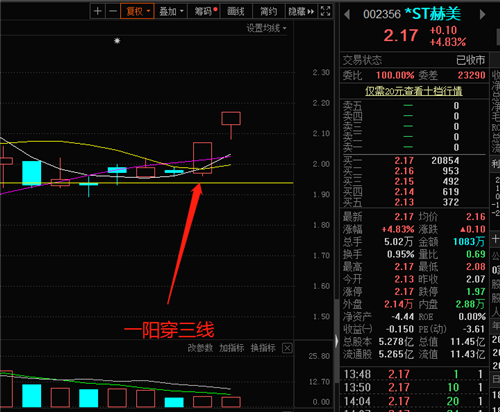This screenshot has width=500, height=412.
Task: Click the plus icon at right edge
Action: (x=495, y=238)
